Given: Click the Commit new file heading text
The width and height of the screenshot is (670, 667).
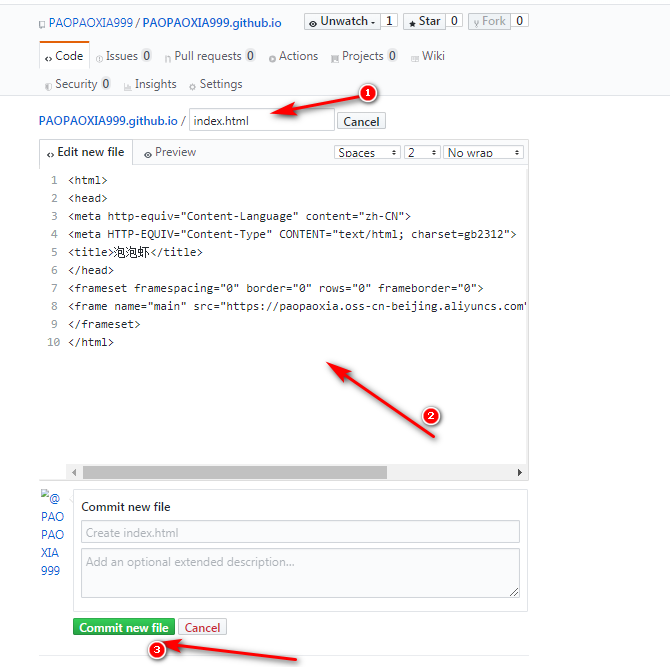Looking at the screenshot, I should 126,507.
